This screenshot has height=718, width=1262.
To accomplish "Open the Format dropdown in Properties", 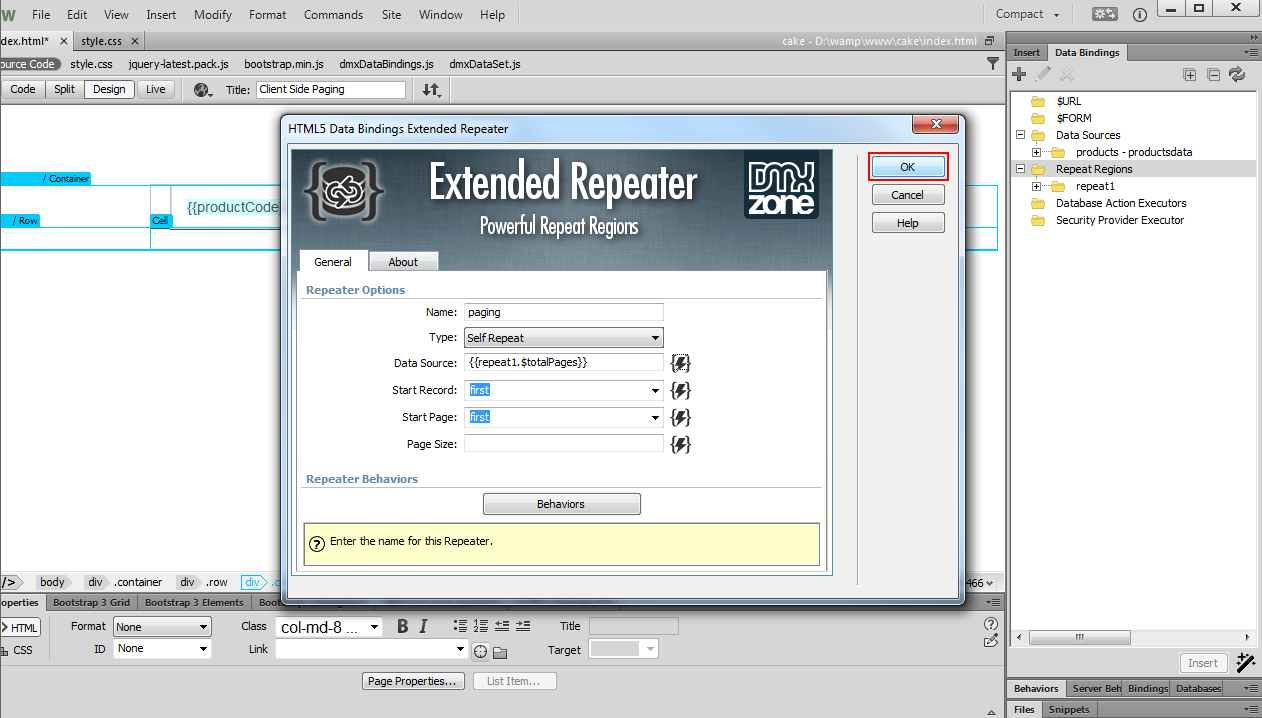I will click(x=162, y=627).
